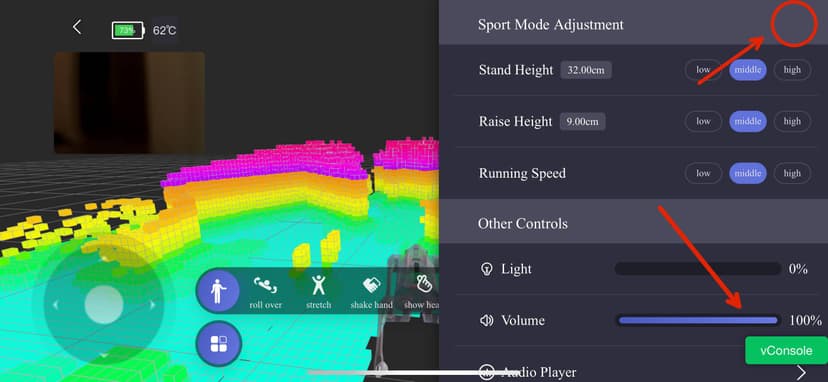
Task: Tap the battery level indicator
Action: point(128,30)
